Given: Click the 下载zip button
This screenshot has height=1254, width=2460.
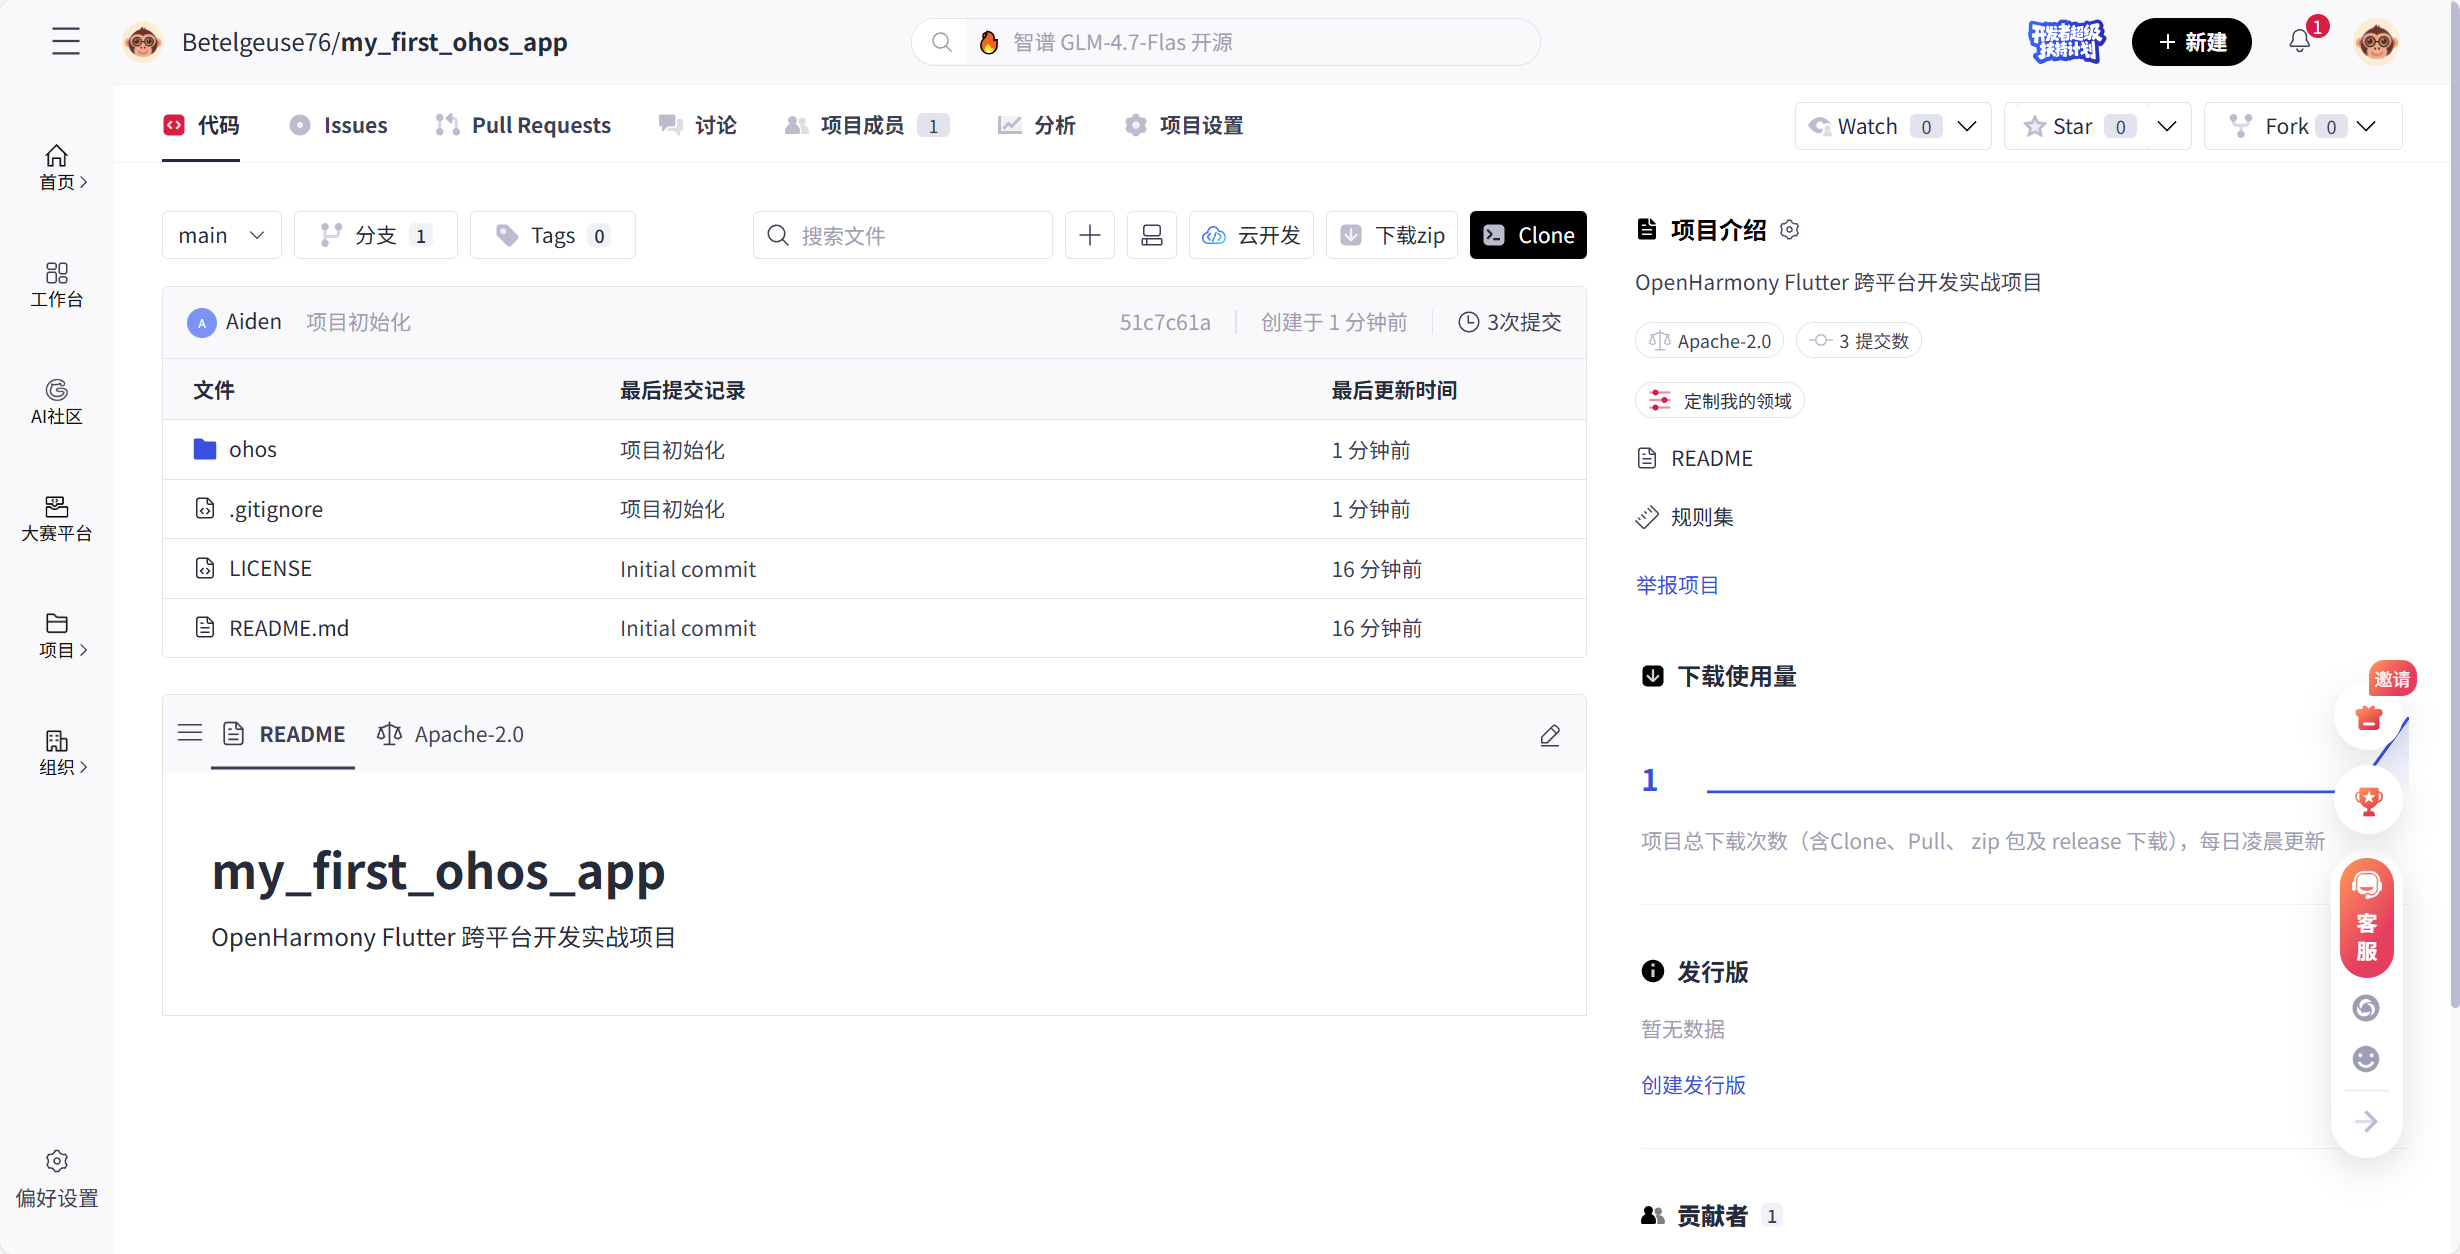Looking at the screenshot, I should (x=1391, y=234).
